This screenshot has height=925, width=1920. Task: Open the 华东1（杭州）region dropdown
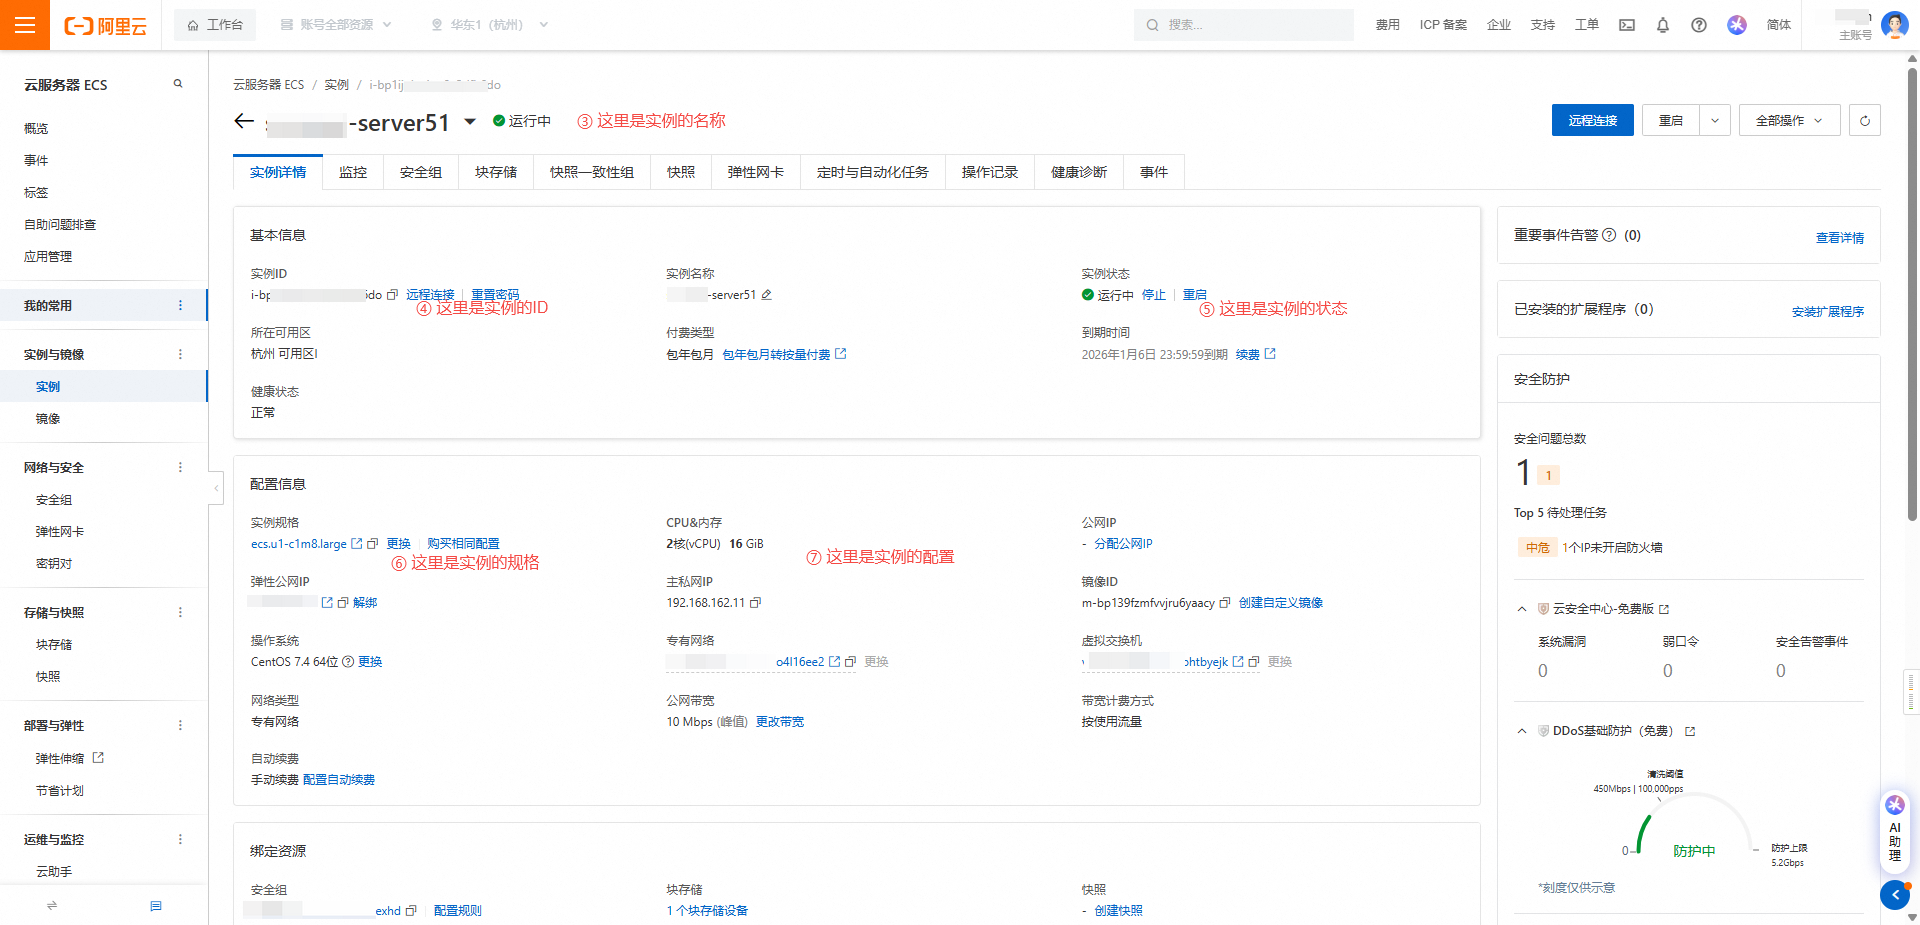point(490,25)
